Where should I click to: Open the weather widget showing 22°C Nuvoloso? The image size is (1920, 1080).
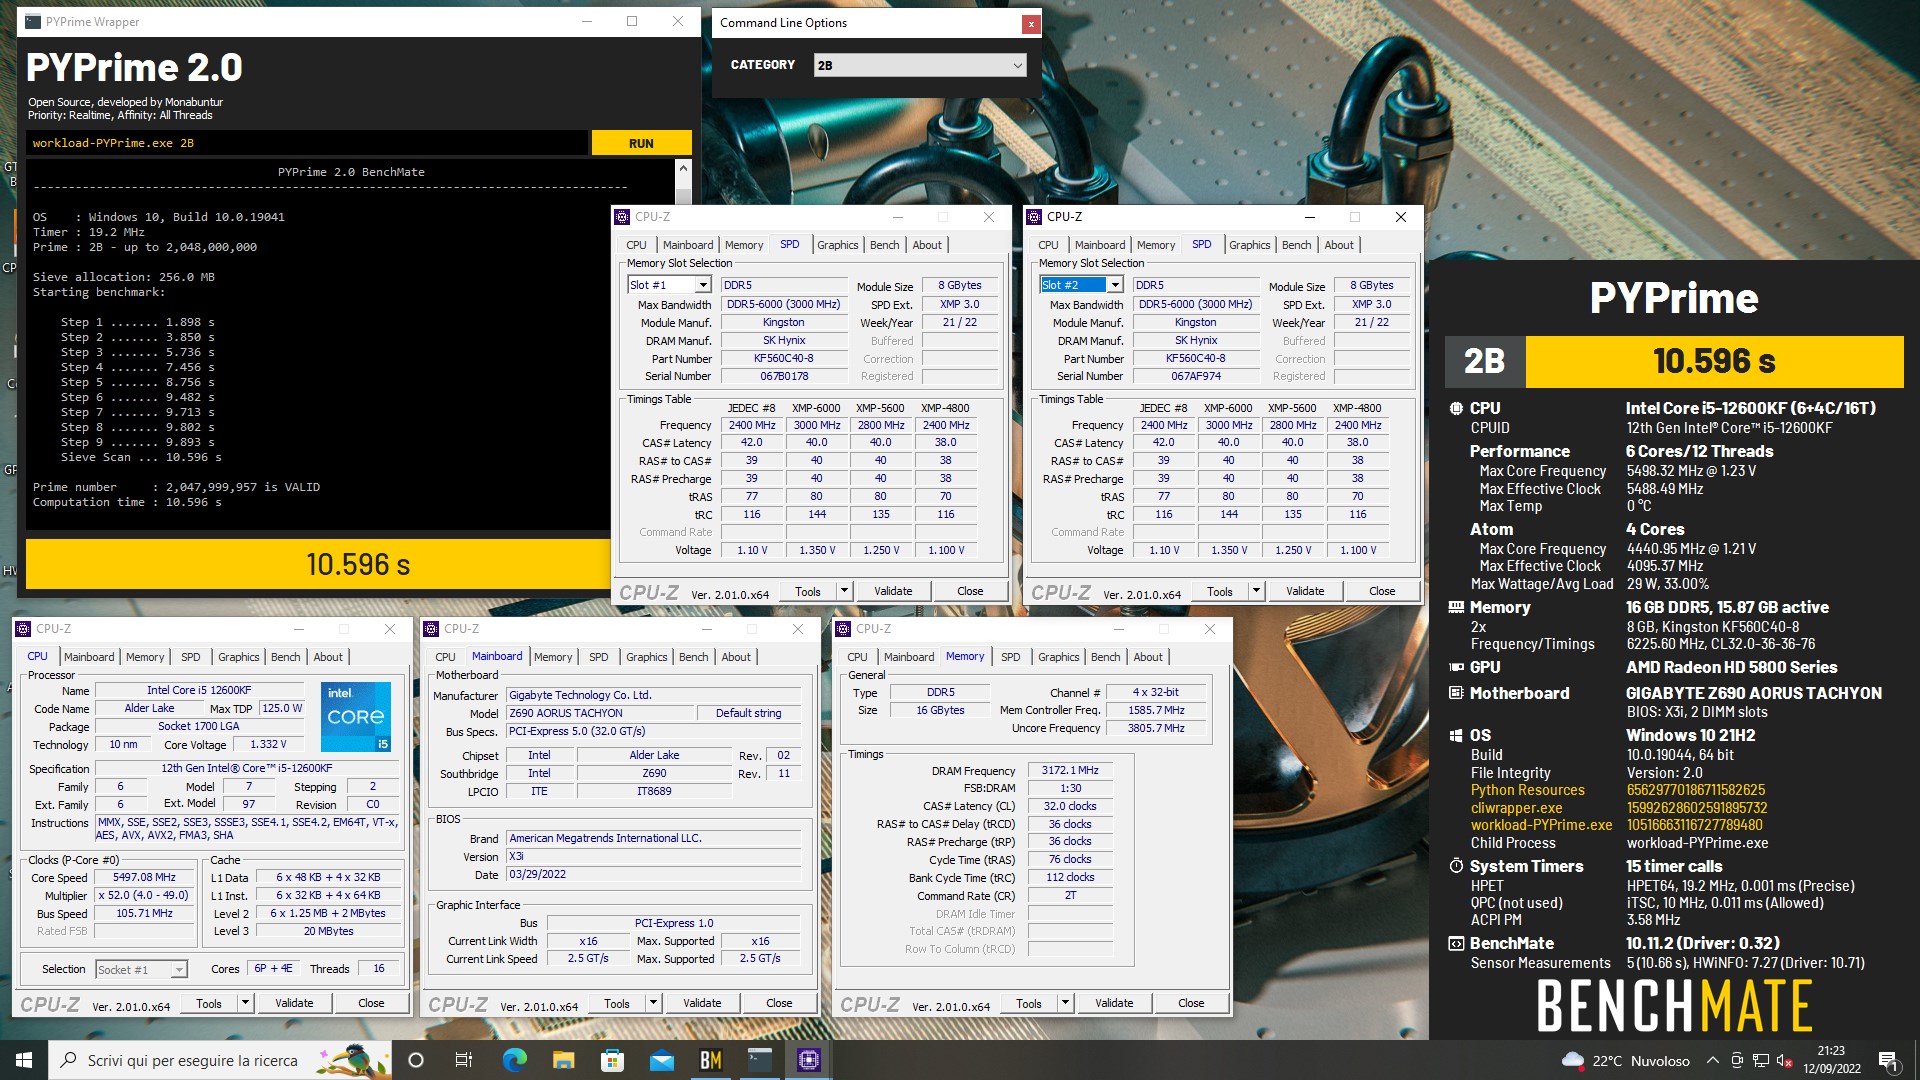point(1626,1061)
